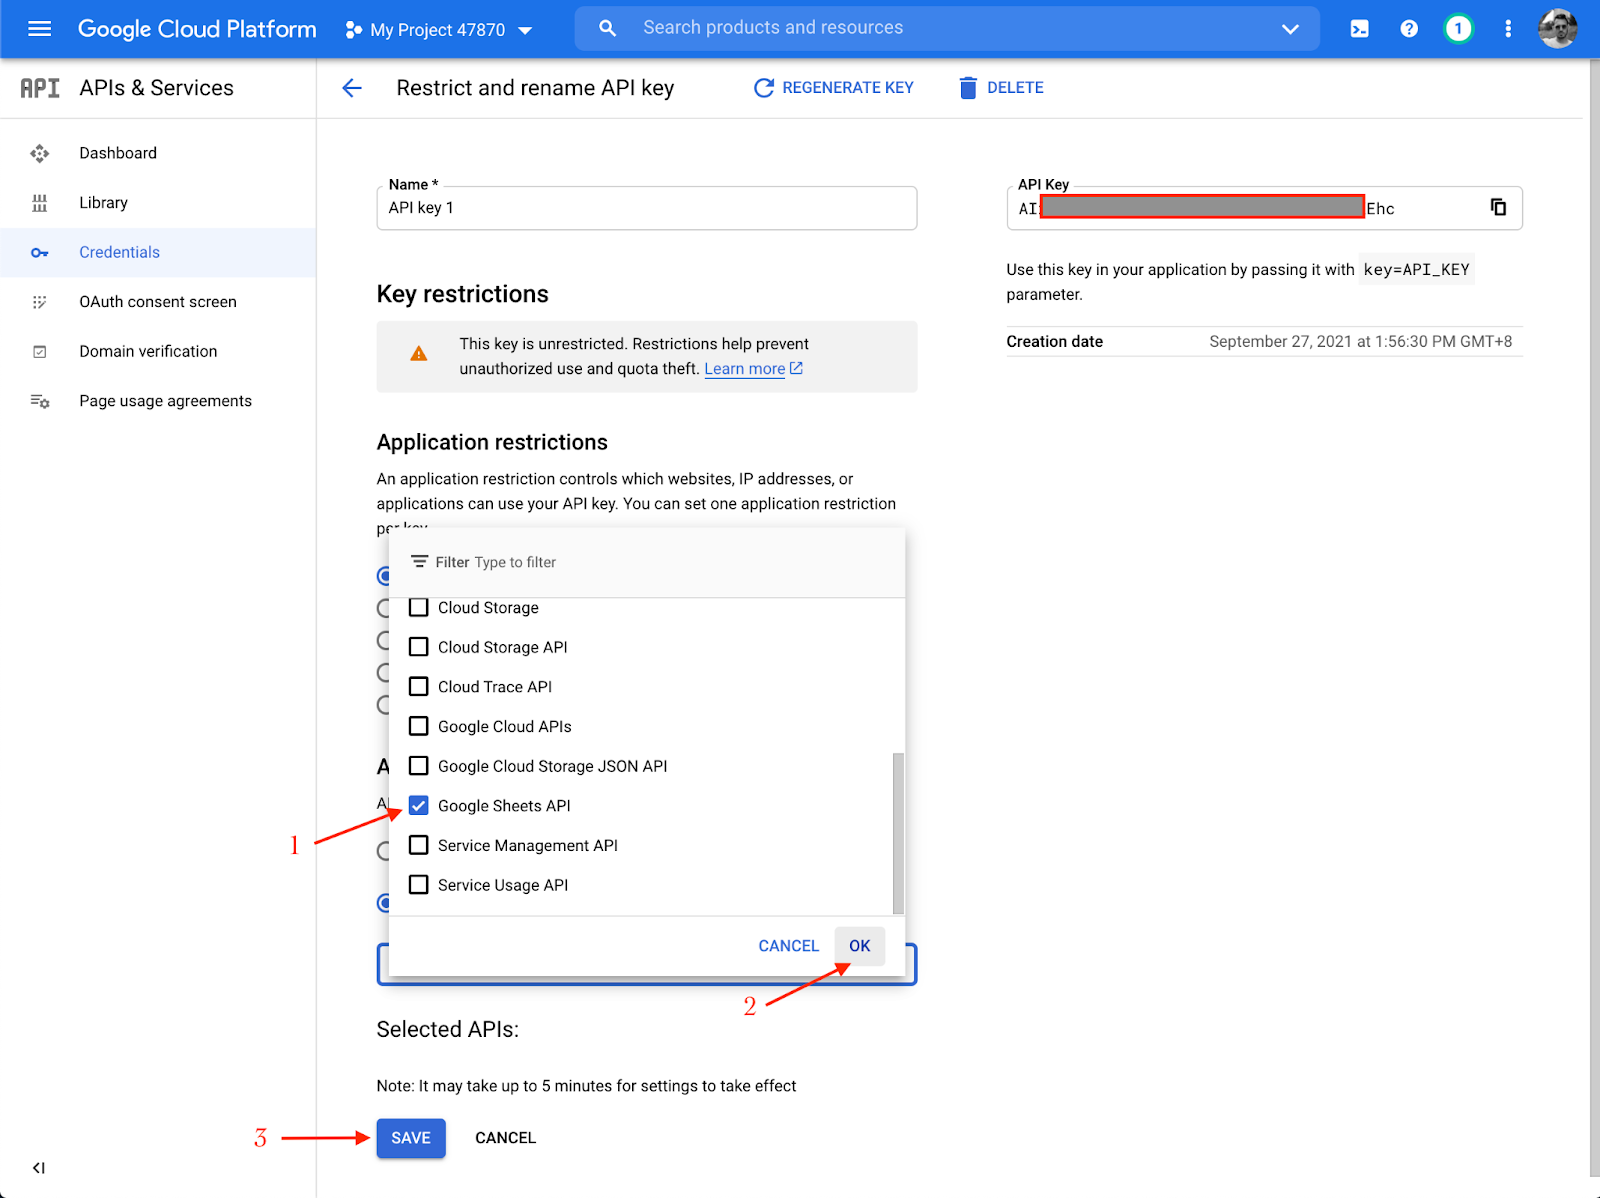Viewport: 1600px width, 1198px height.
Task: Expand the search bar chevron dropdown
Action: (1289, 28)
